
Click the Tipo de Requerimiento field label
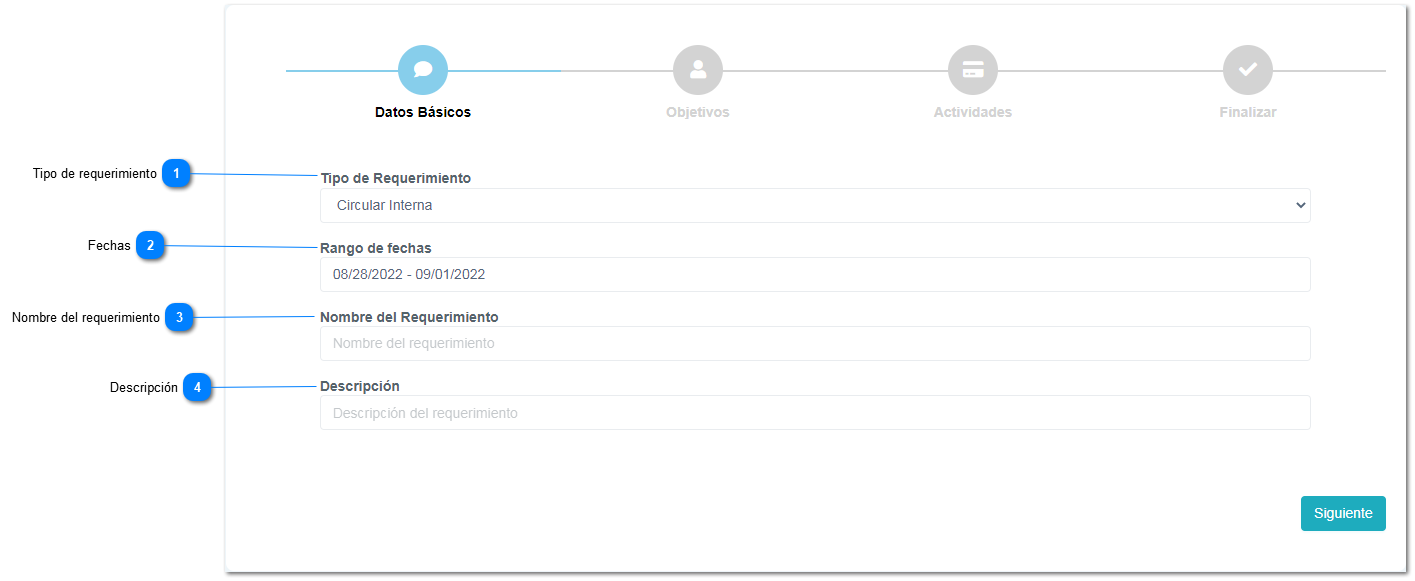coord(395,178)
